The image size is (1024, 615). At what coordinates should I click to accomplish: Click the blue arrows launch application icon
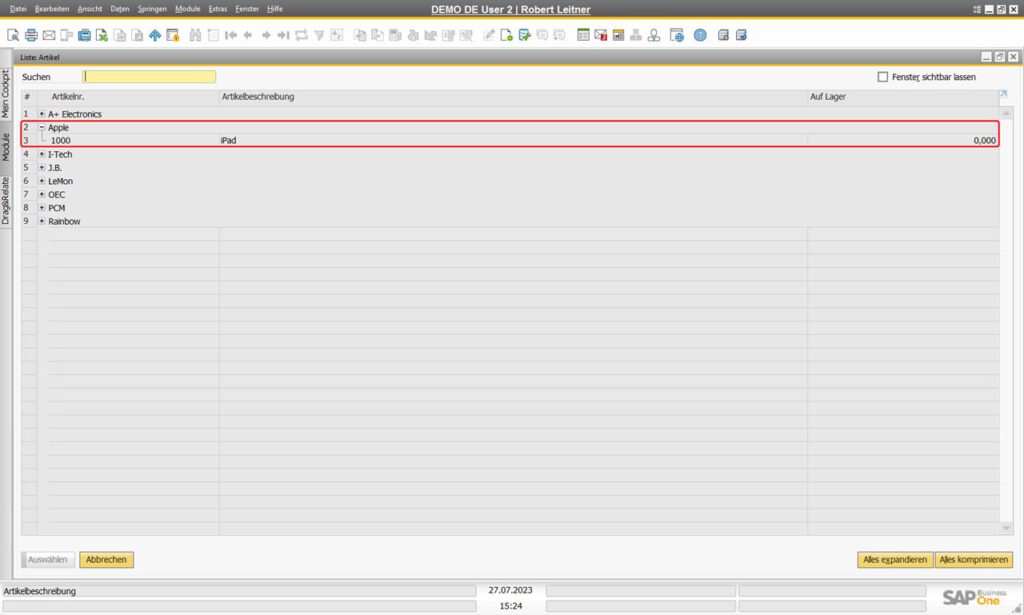(x=155, y=35)
